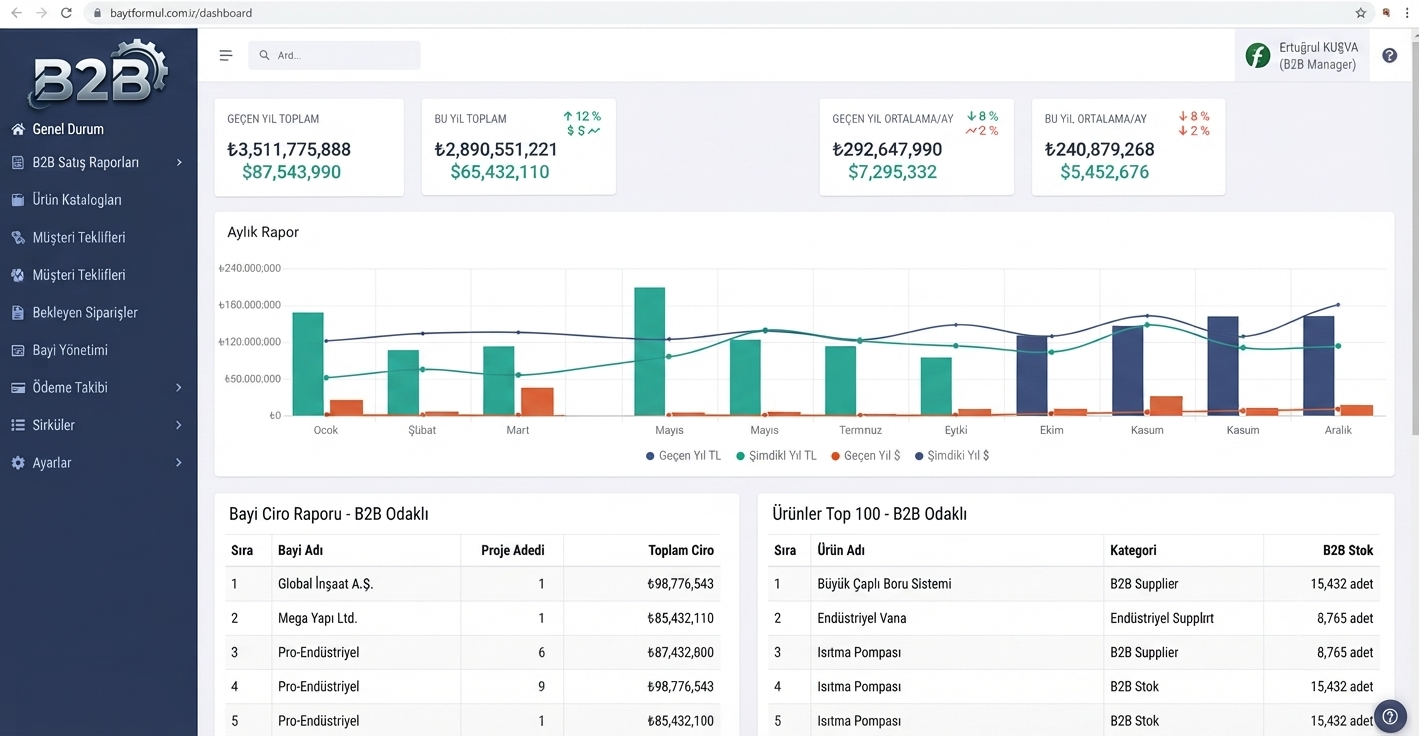Sort by the Proje Adedi column header
The width and height of the screenshot is (1419, 736).
coord(513,551)
